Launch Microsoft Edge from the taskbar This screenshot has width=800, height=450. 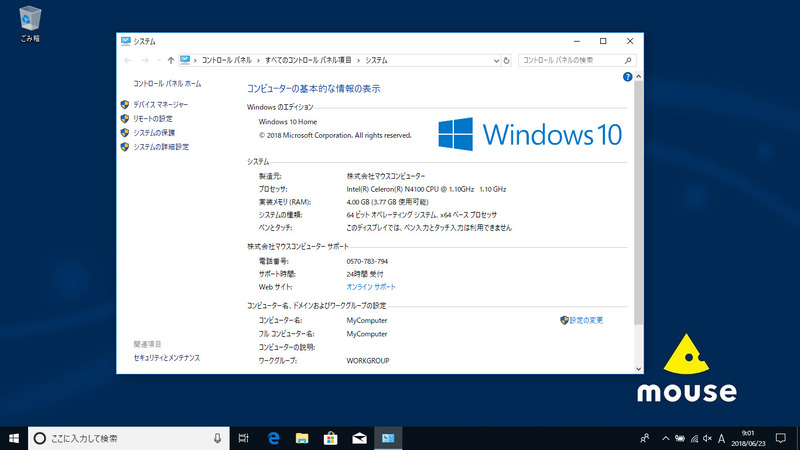tap(273, 438)
